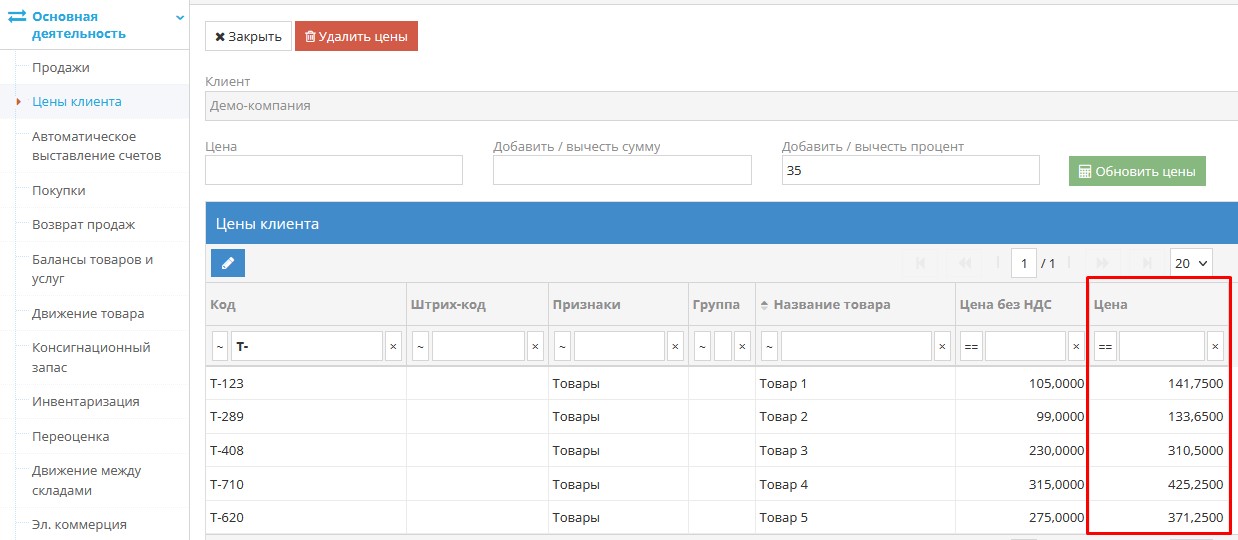Open Инвентаризация in the sidebar menu

[86, 402]
